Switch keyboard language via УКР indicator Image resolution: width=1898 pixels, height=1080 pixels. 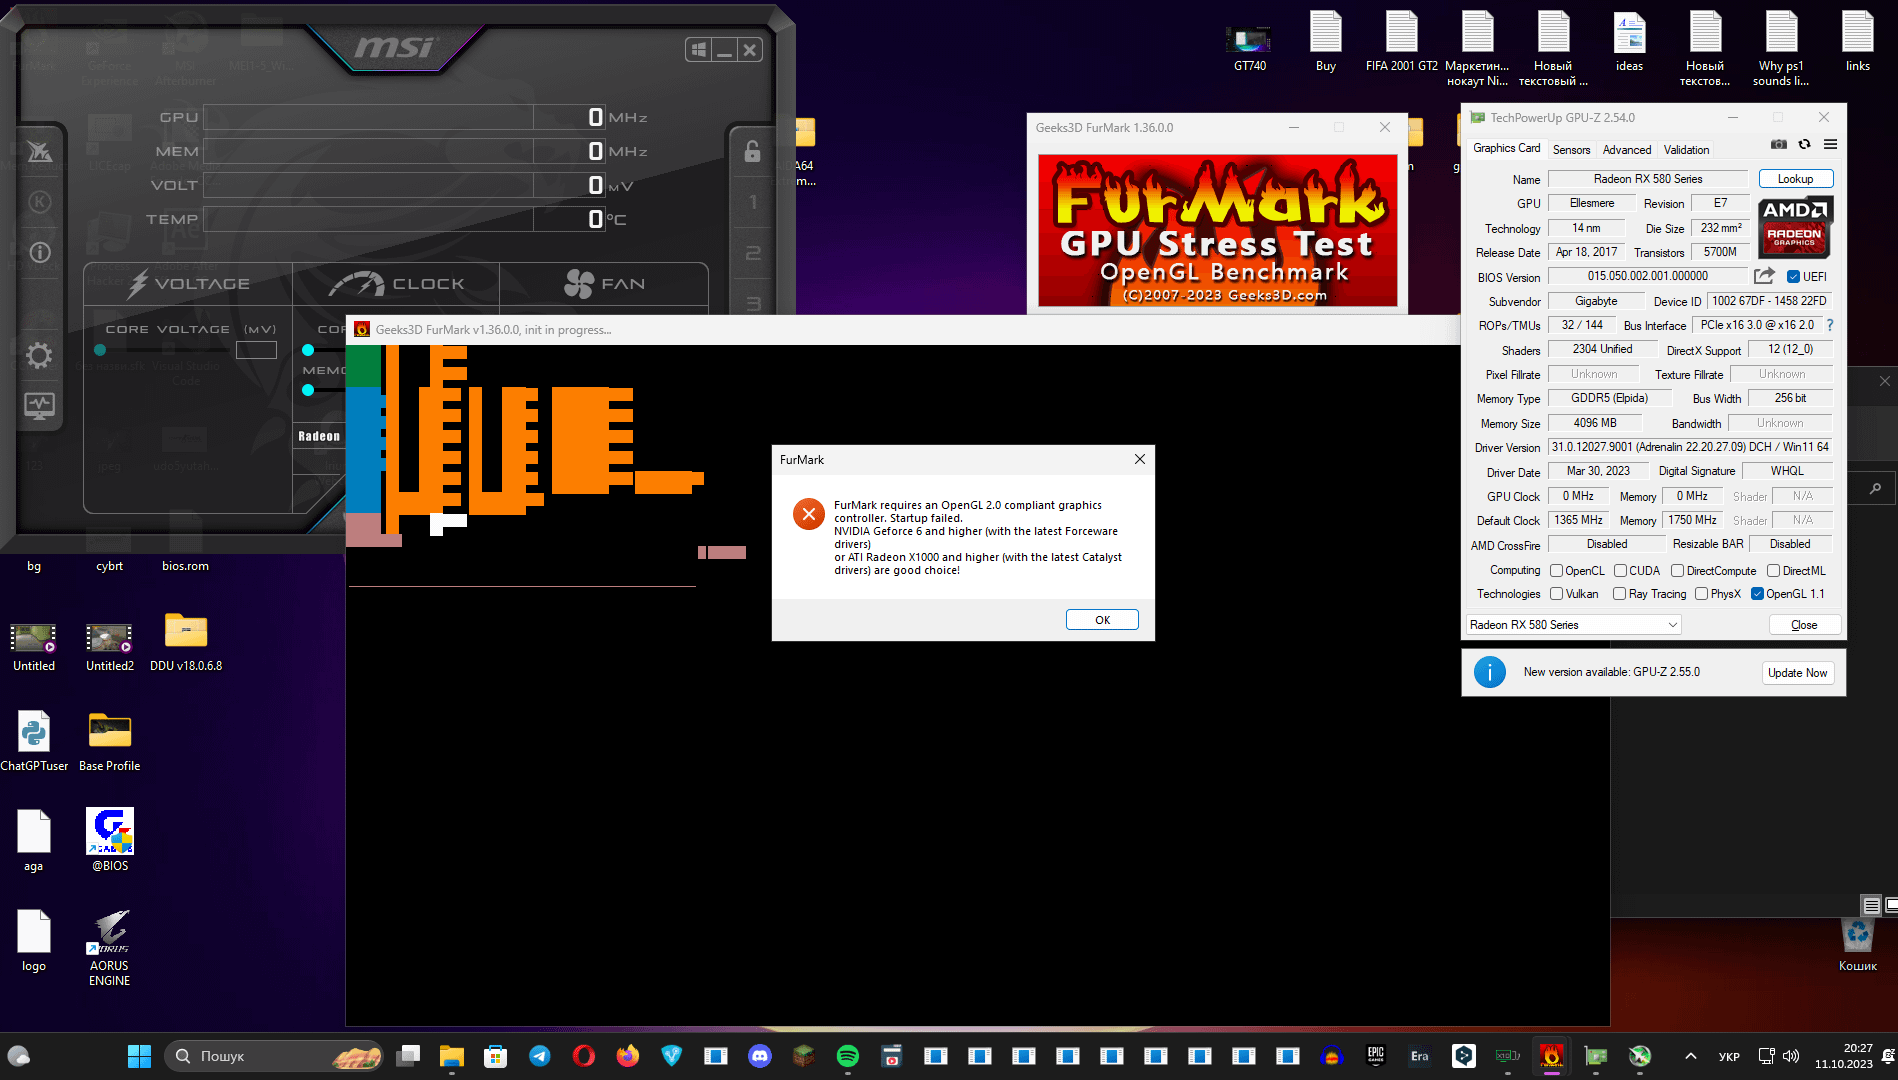click(1729, 1056)
